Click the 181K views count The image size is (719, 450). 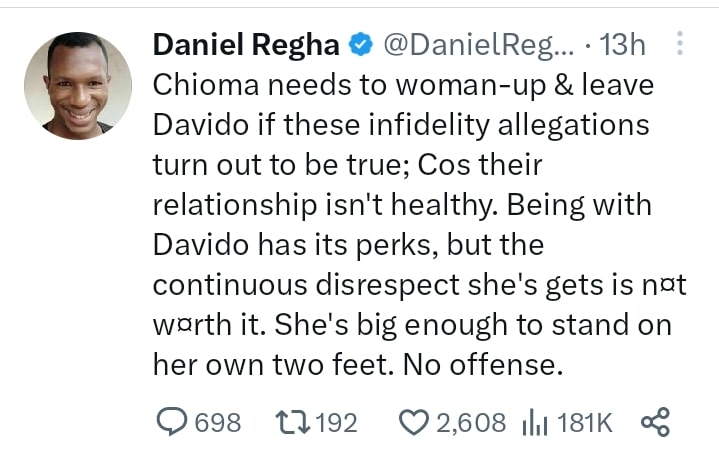[584, 423]
